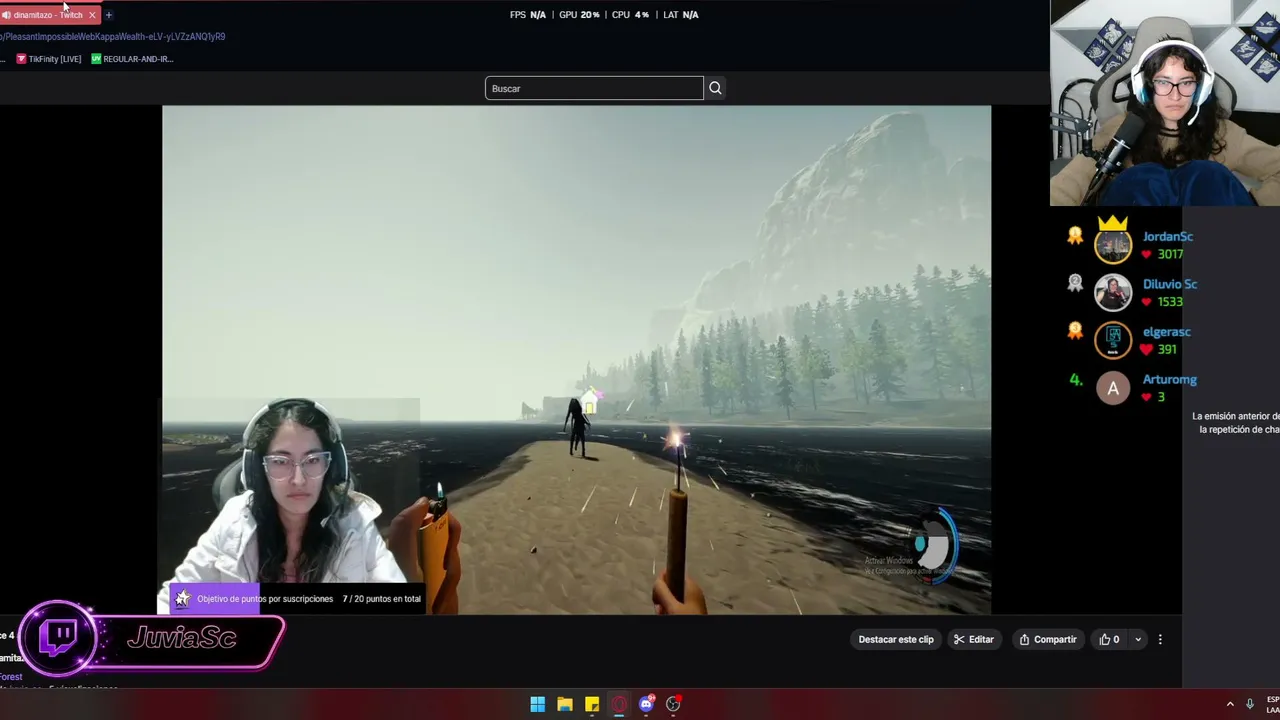Click the FPS N/A stat readout
This screenshot has width=1280, height=720.
pos(528,15)
